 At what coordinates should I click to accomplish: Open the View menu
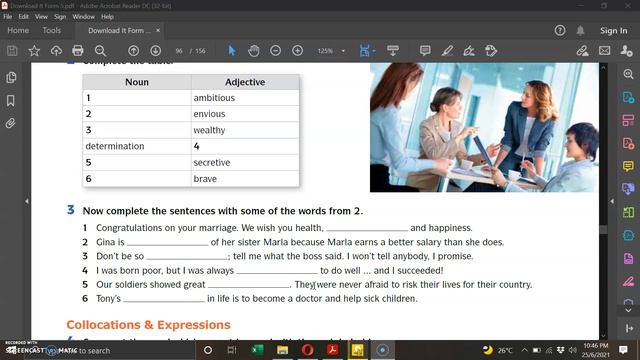pyautogui.click(x=41, y=17)
